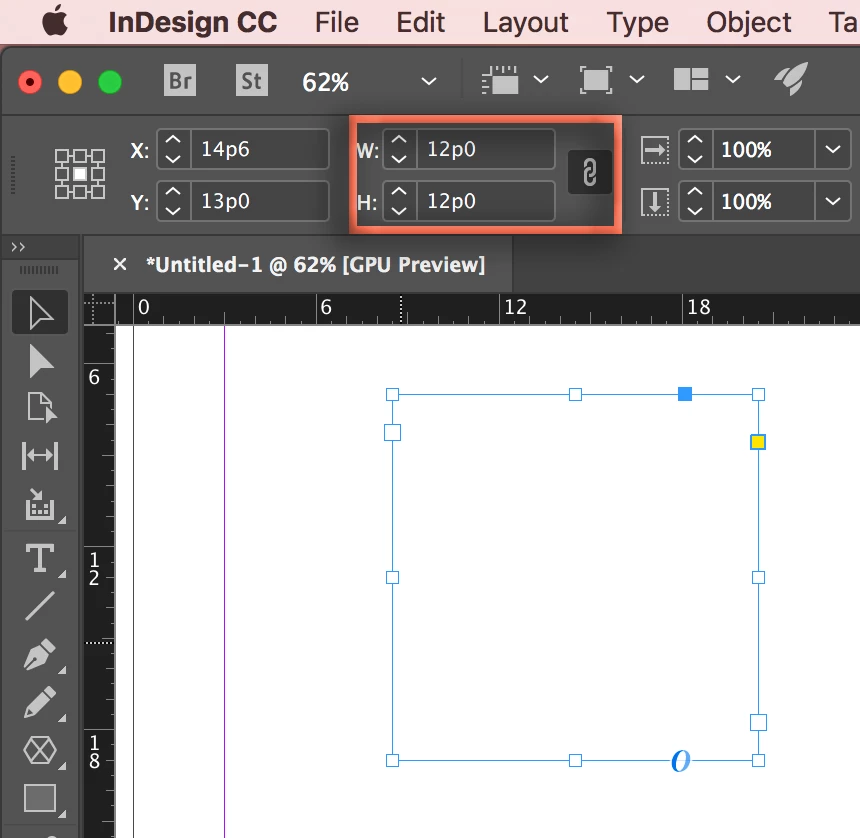Open the InDesign CC menu
The width and height of the screenshot is (860, 838).
coord(193,22)
